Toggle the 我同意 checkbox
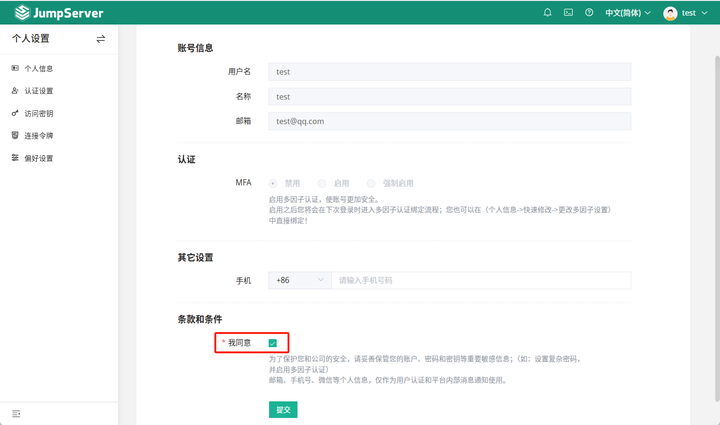Screen dimensions: 720x425 (273, 343)
